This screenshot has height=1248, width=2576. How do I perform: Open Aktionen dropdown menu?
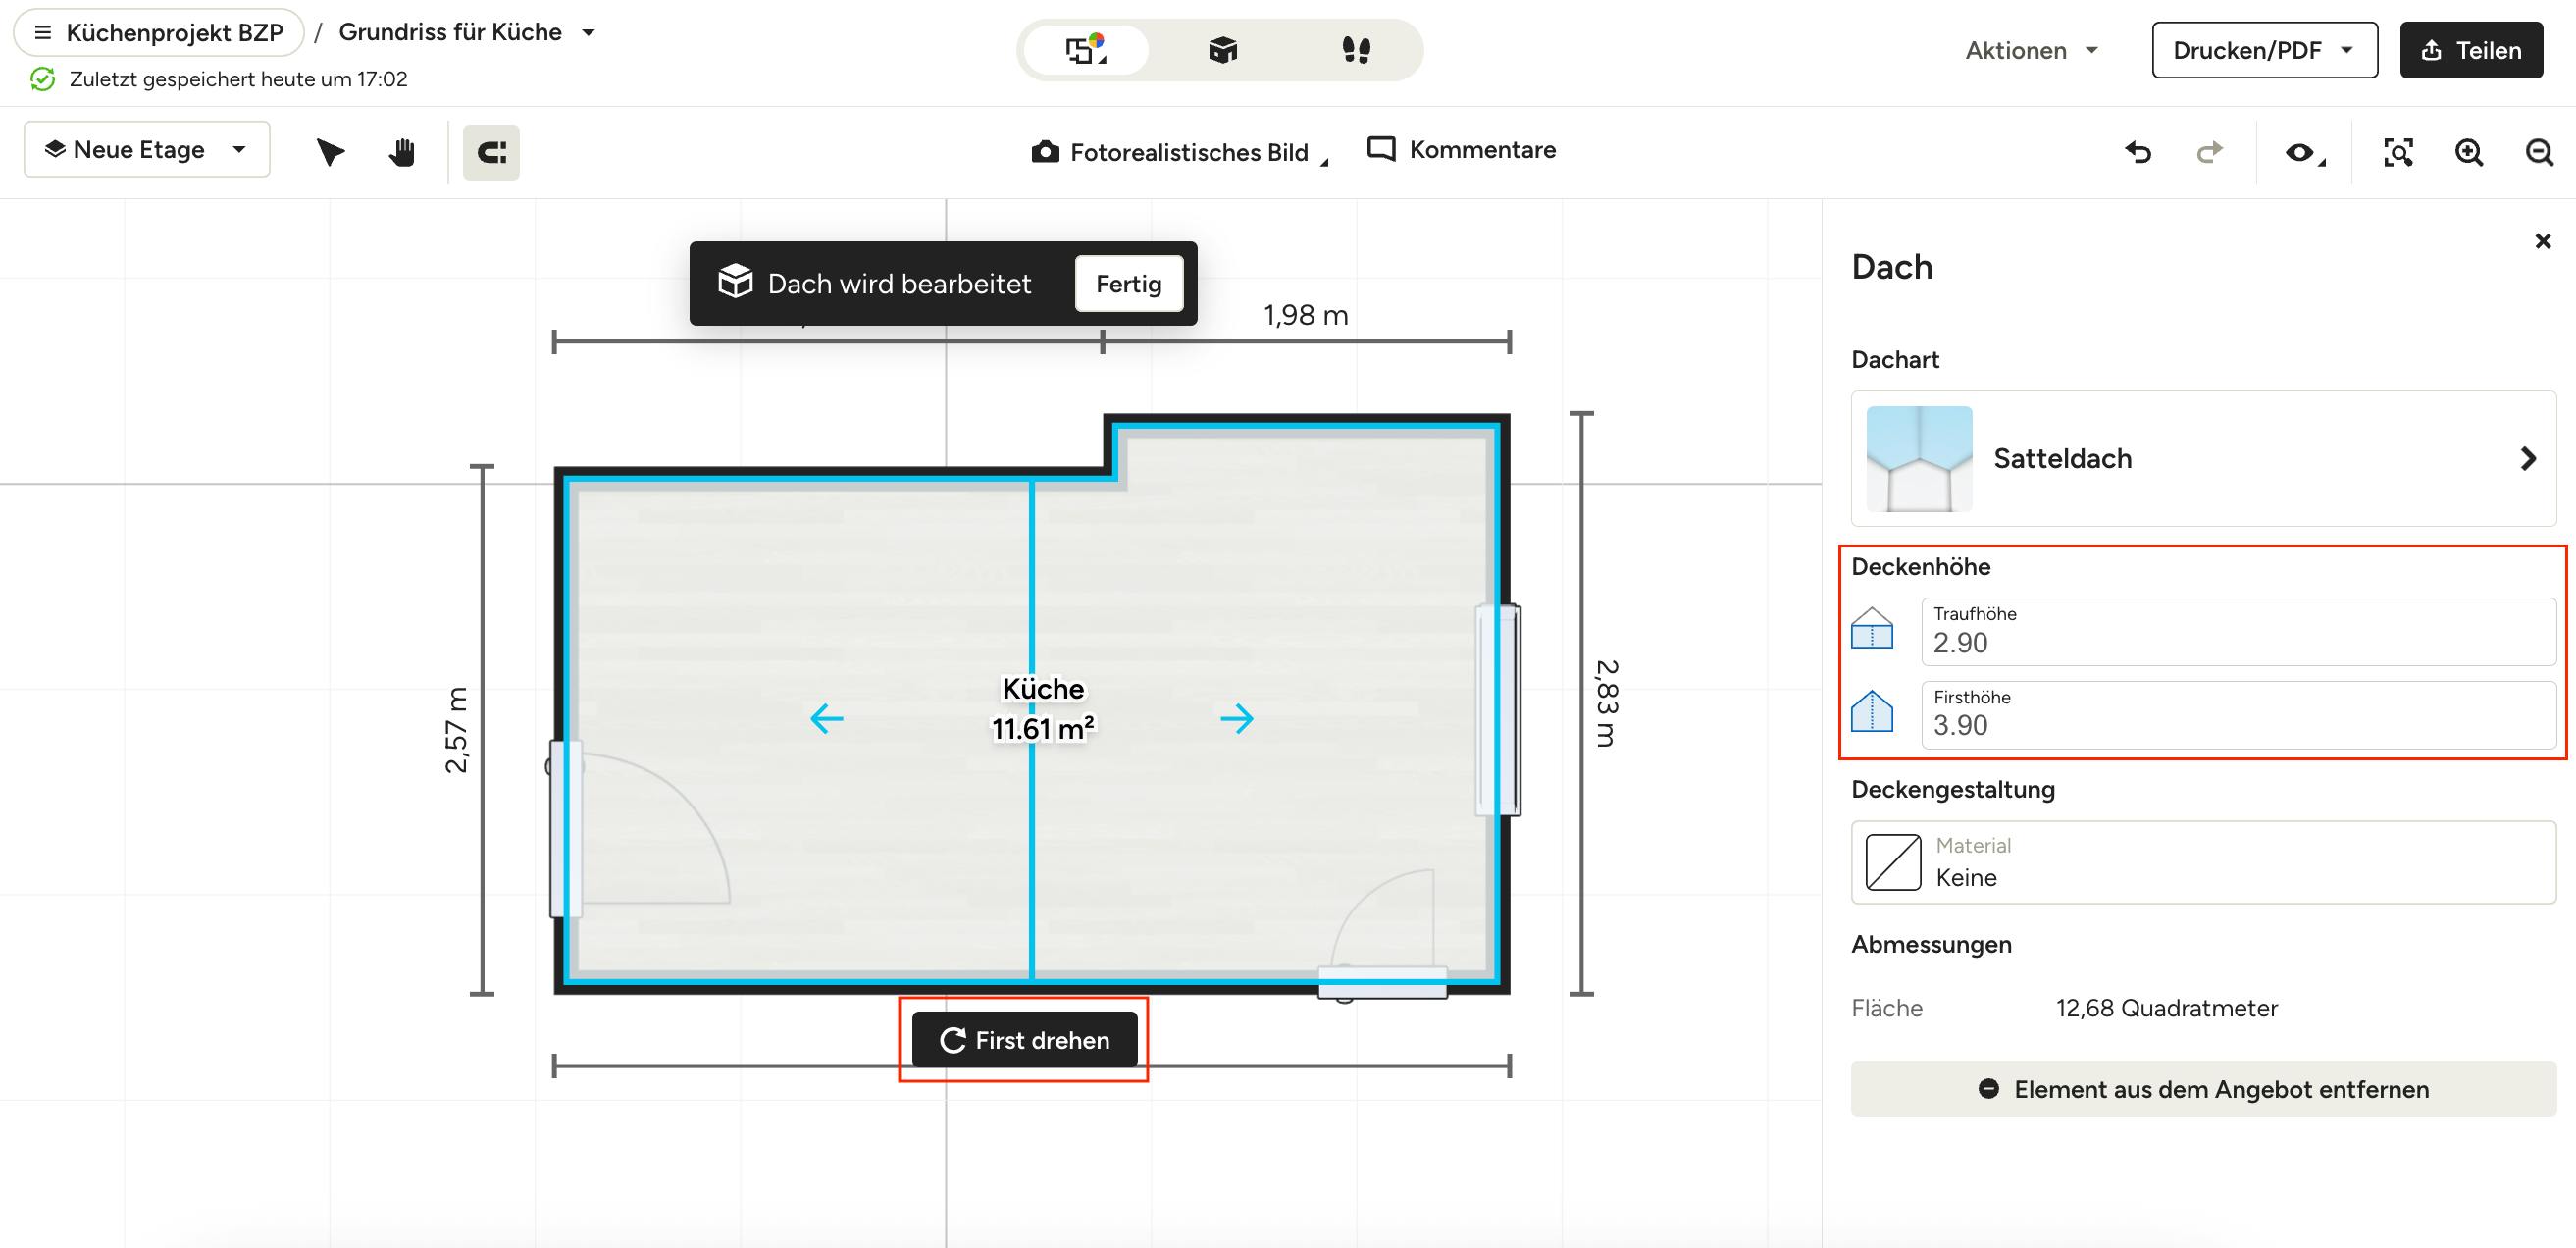(x=2031, y=50)
